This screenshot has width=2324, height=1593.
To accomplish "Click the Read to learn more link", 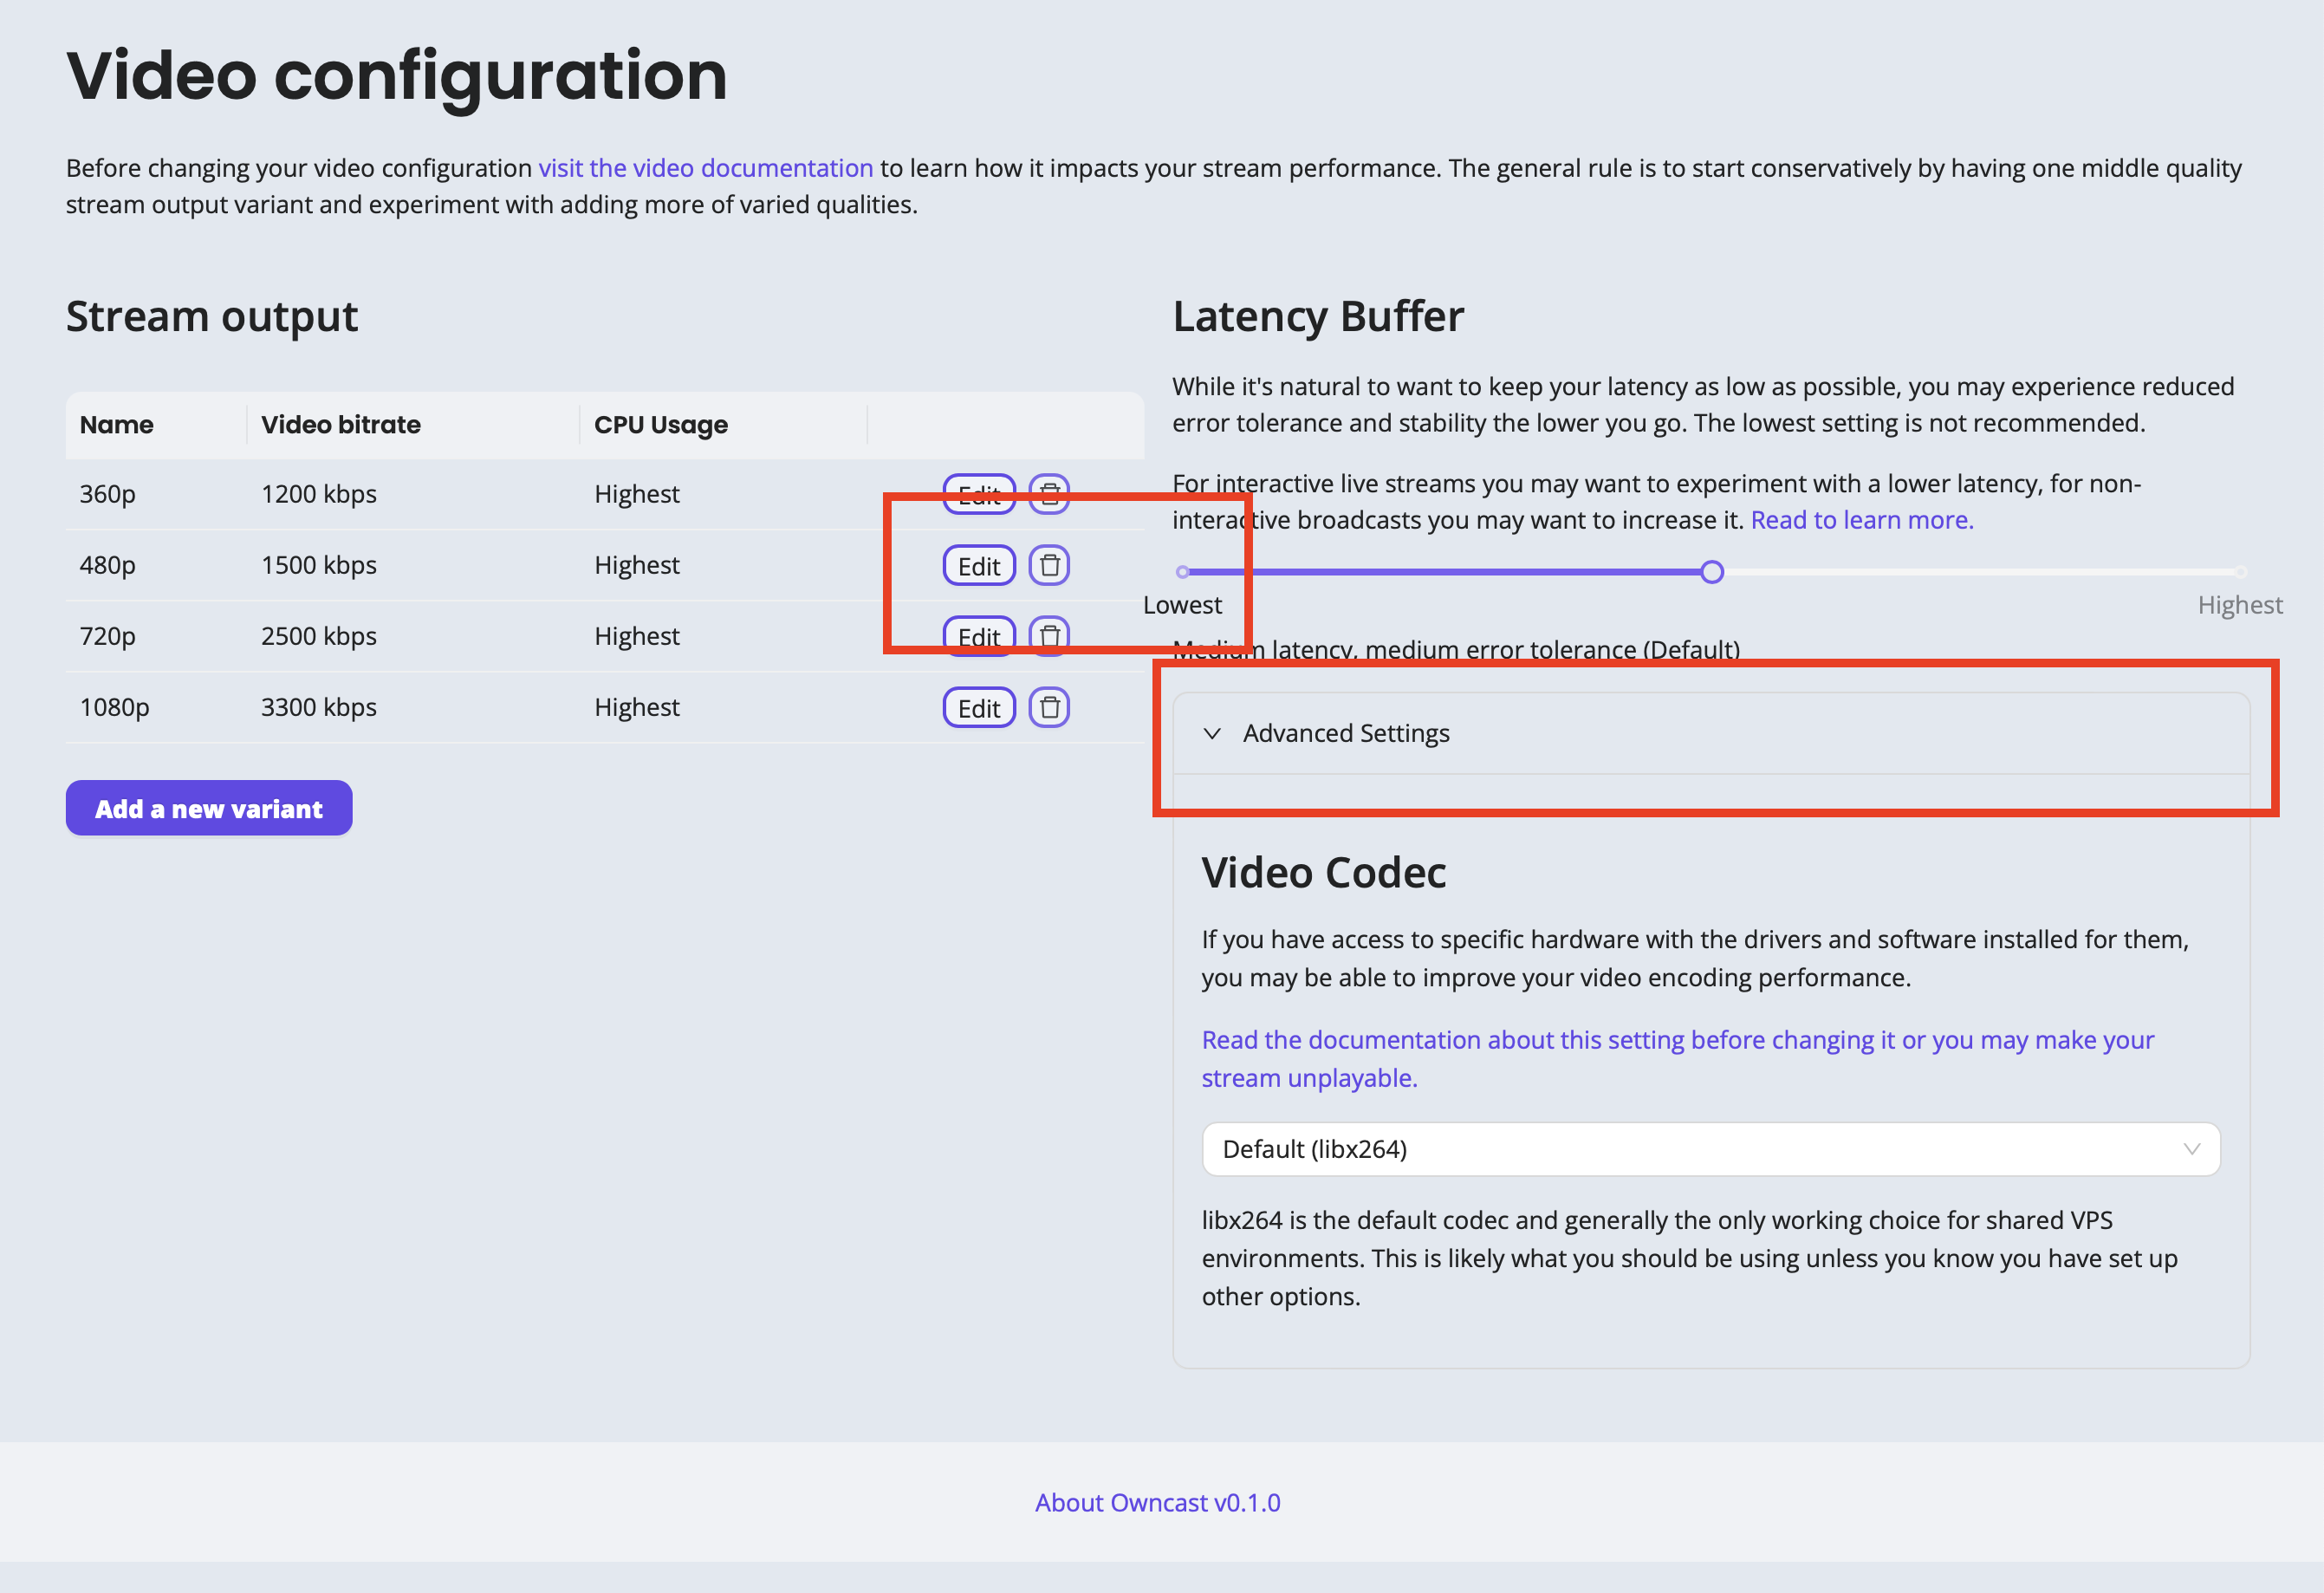I will click(x=1861, y=519).
